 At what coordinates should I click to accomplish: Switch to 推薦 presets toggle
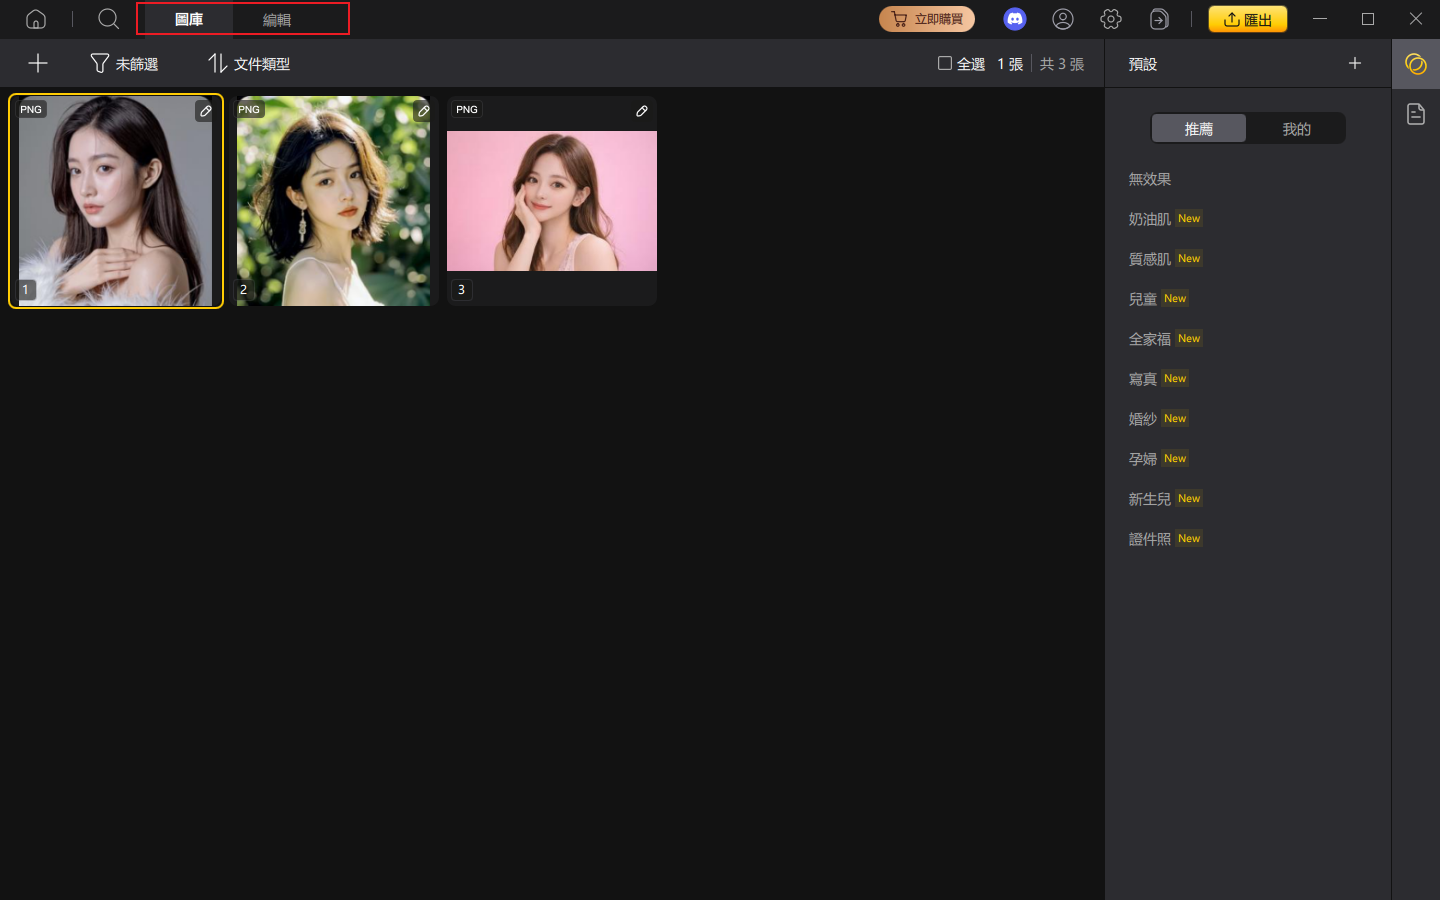click(x=1198, y=129)
